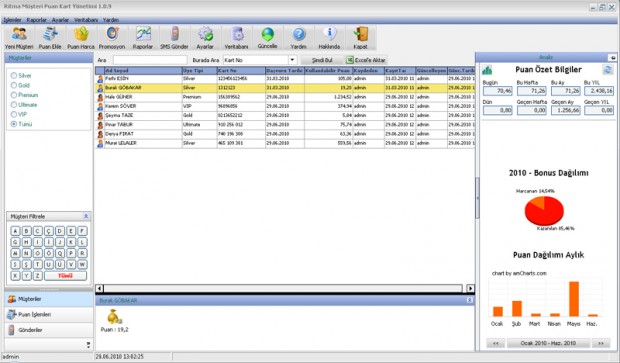This screenshot has height=363, width=620.
Task: Click the Ara search input field
Action: click(x=150, y=60)
